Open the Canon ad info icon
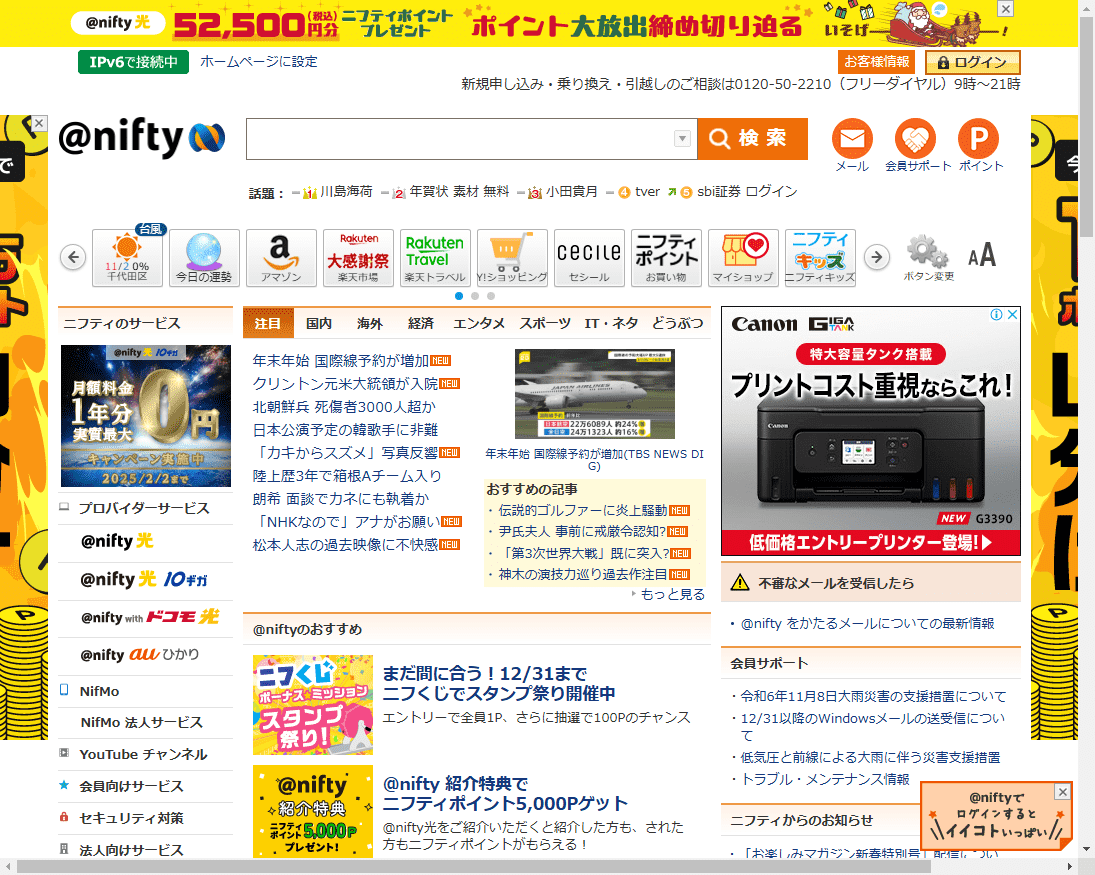 (997, 315)
